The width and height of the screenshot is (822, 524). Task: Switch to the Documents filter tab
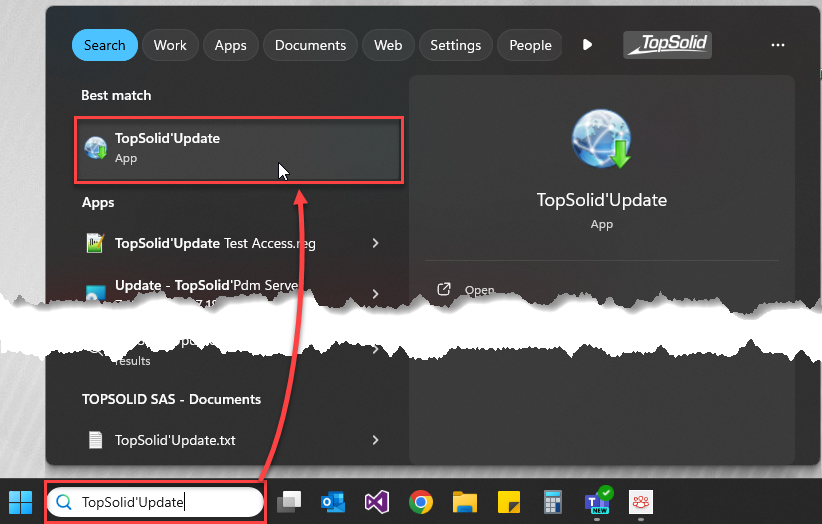[x=310, y=45]
